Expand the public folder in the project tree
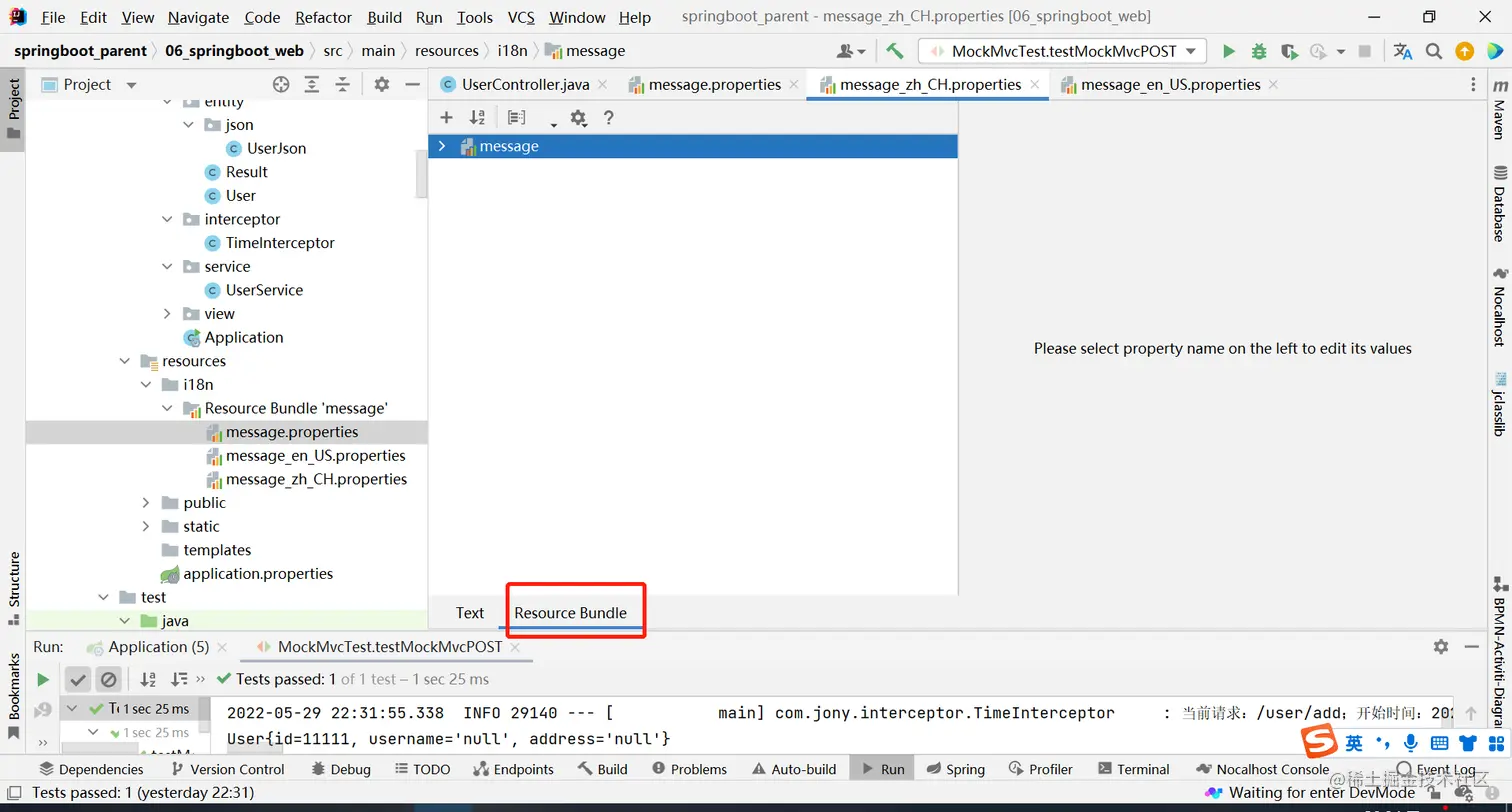 point(146,503)
